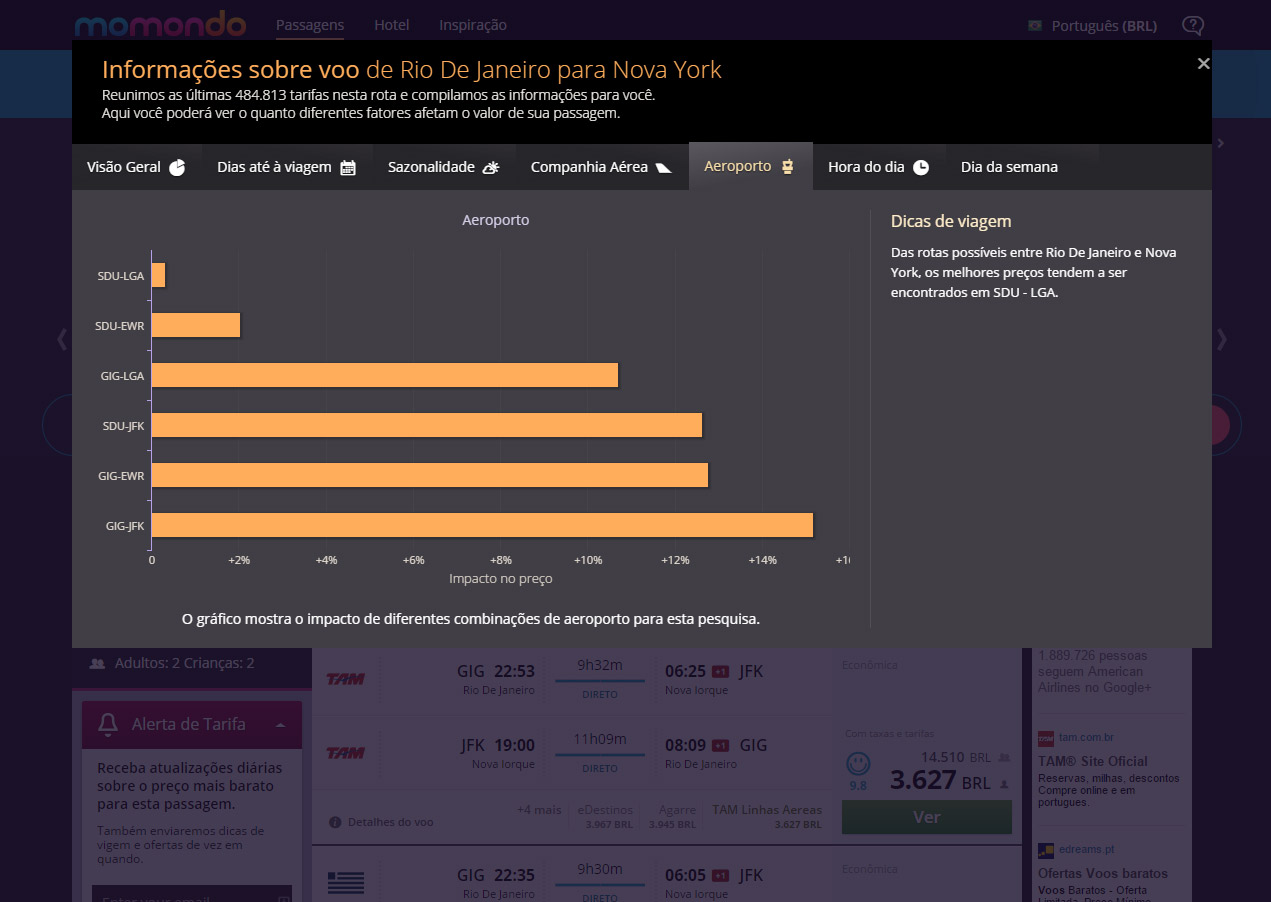1271x902 pixels.
Task: Click the momondo logo
Action: [160, 25]
